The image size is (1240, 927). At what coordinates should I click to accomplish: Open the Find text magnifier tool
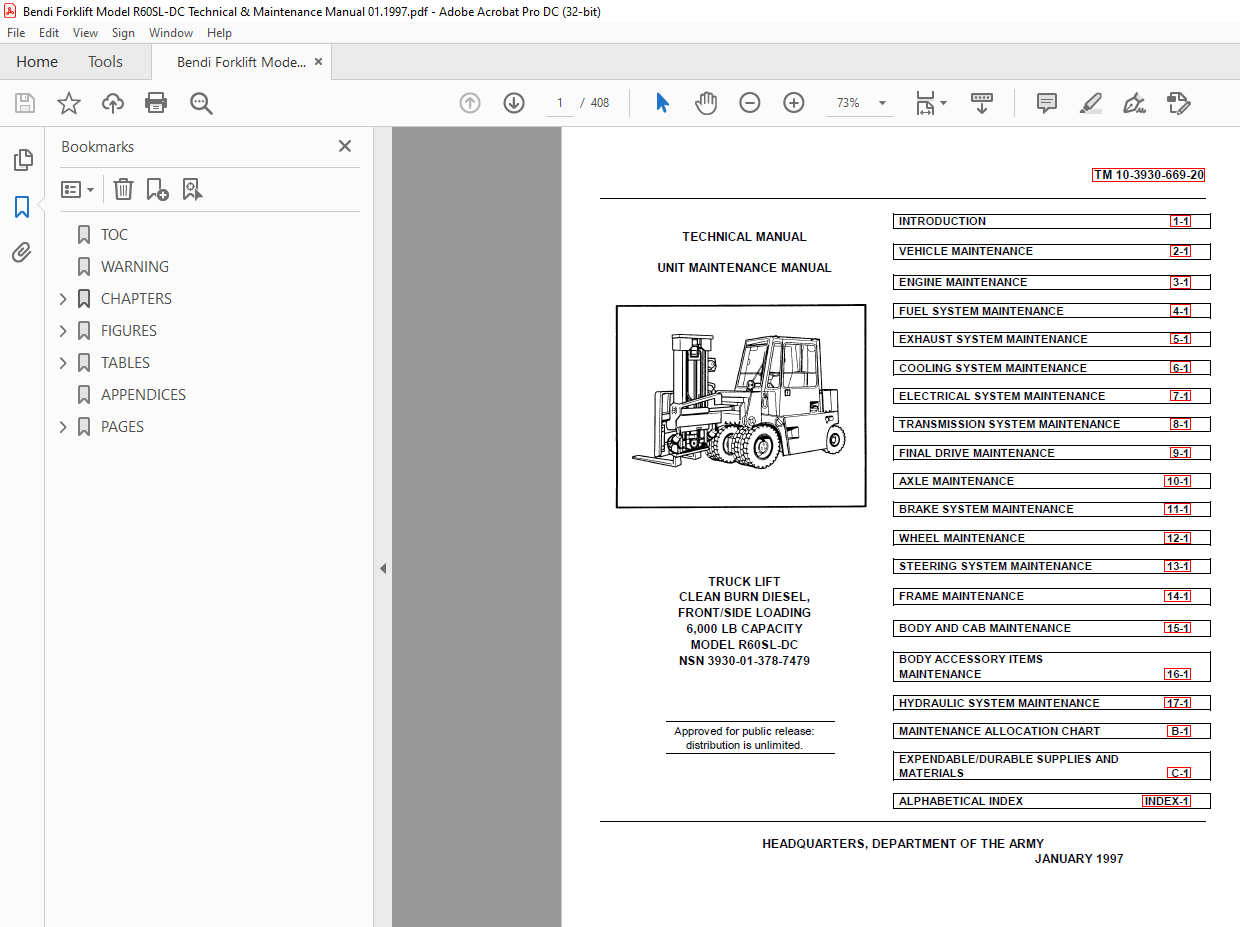pos(202,103)
